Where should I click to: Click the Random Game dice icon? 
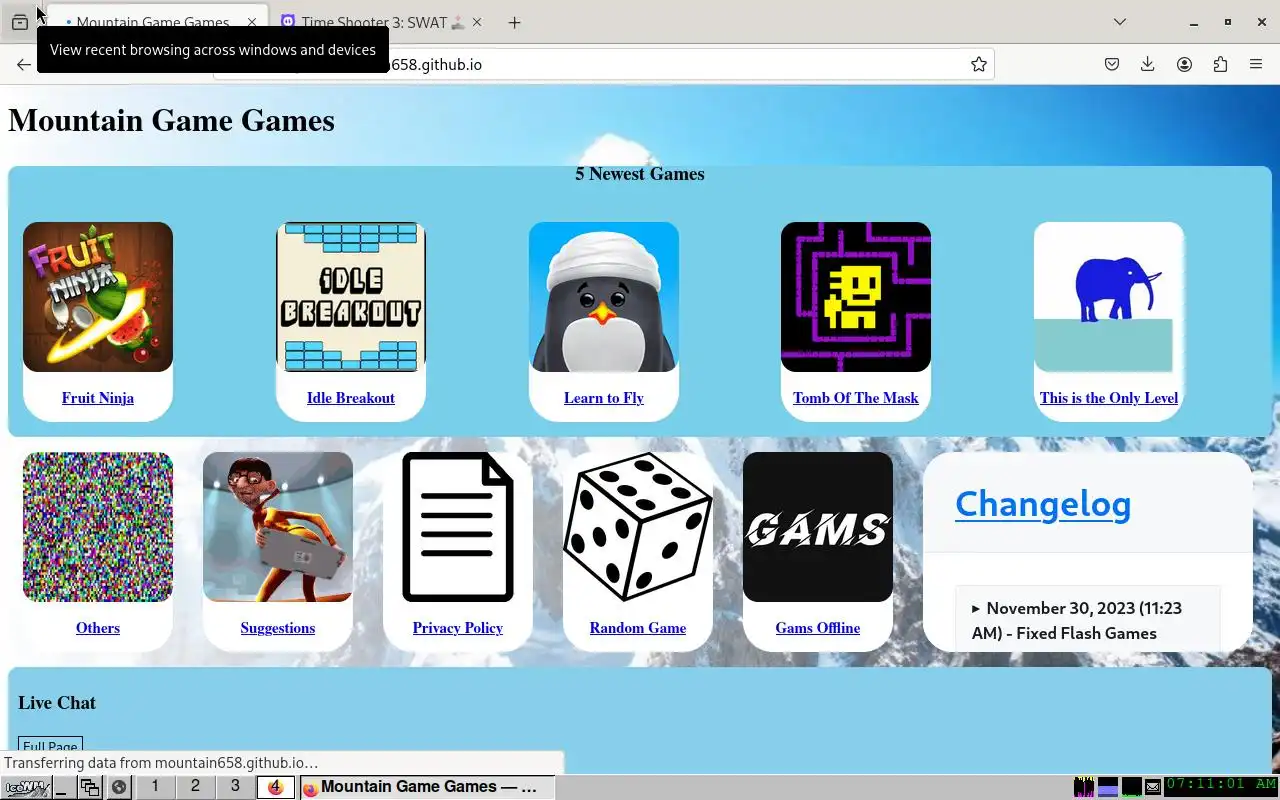click(638, 527)
